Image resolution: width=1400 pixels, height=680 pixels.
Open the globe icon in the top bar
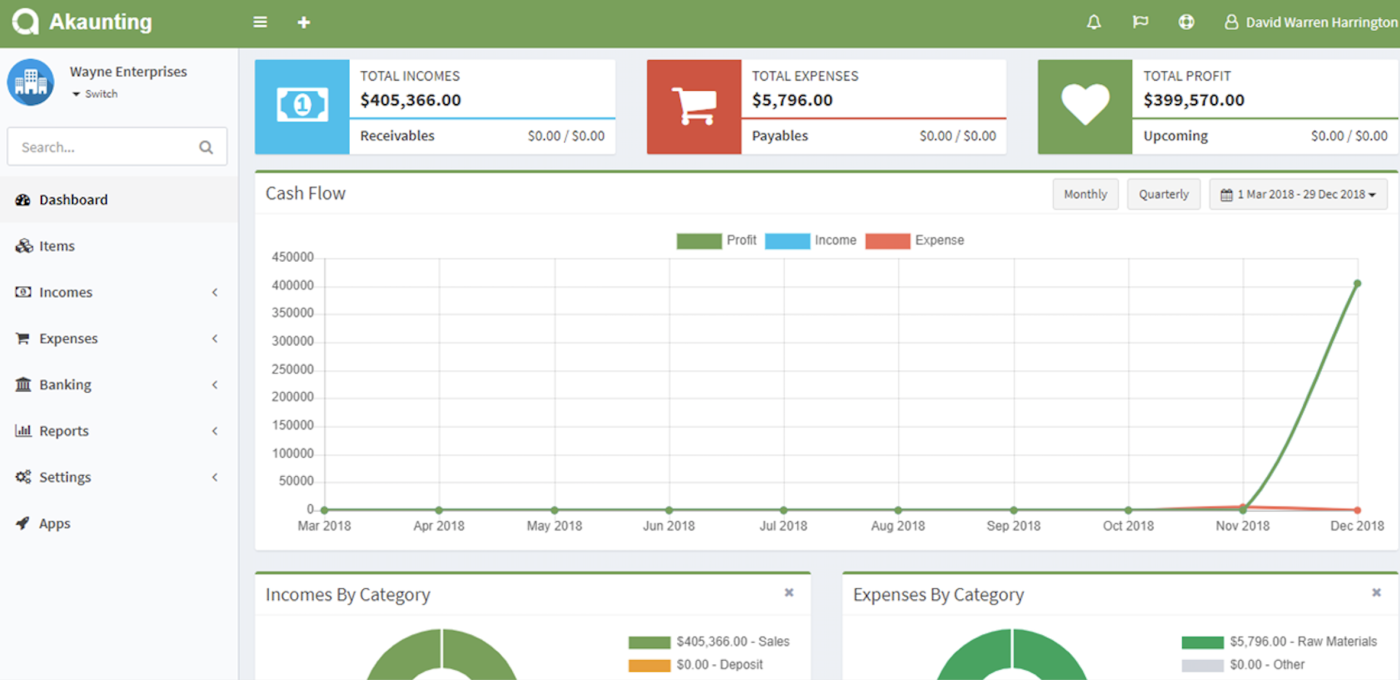click(x=1186, y=21)
